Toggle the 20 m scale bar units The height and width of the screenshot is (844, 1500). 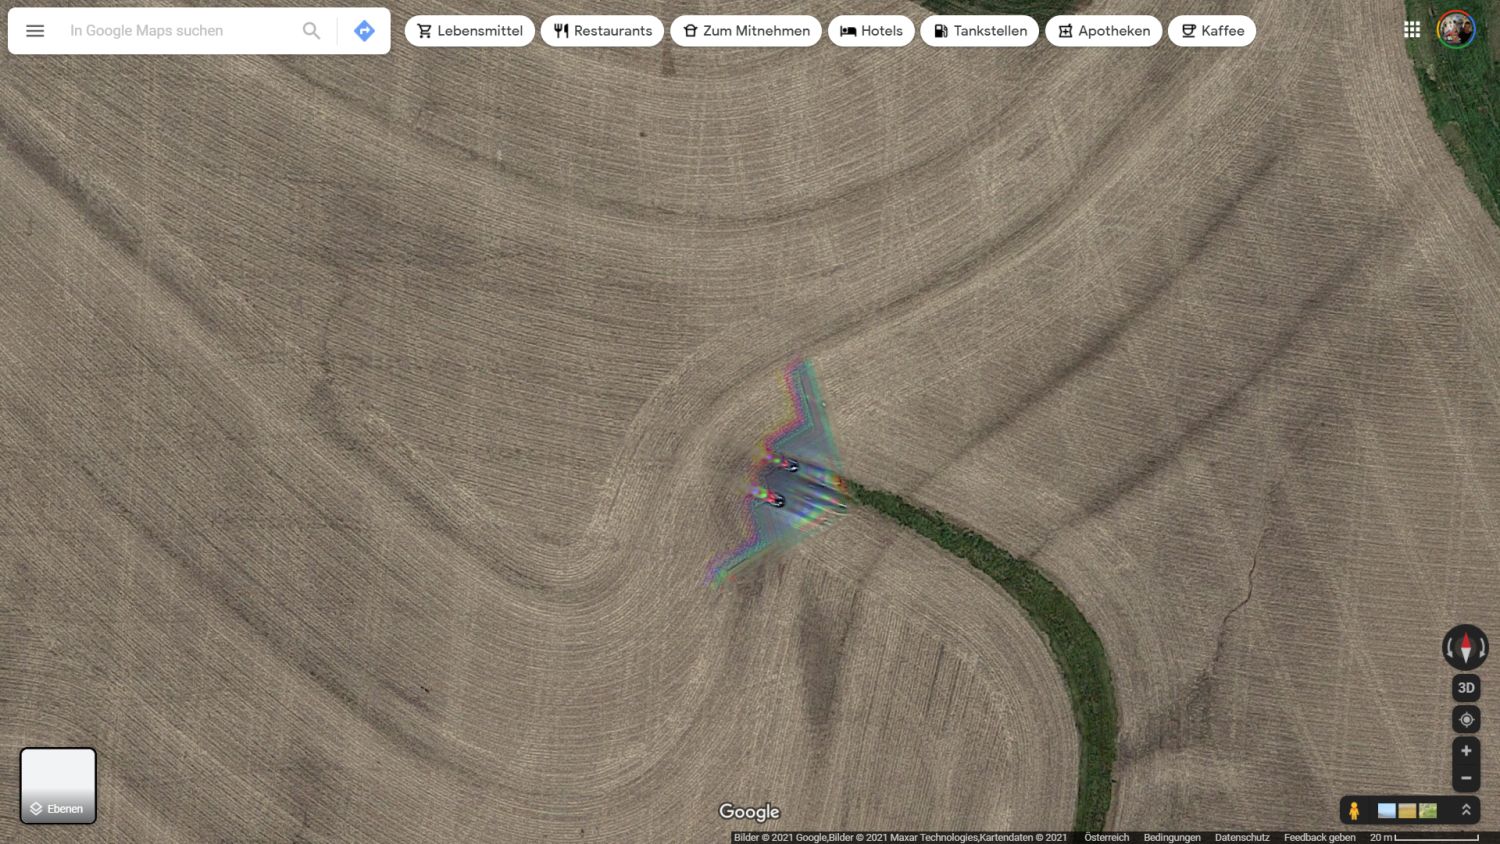1424,837
